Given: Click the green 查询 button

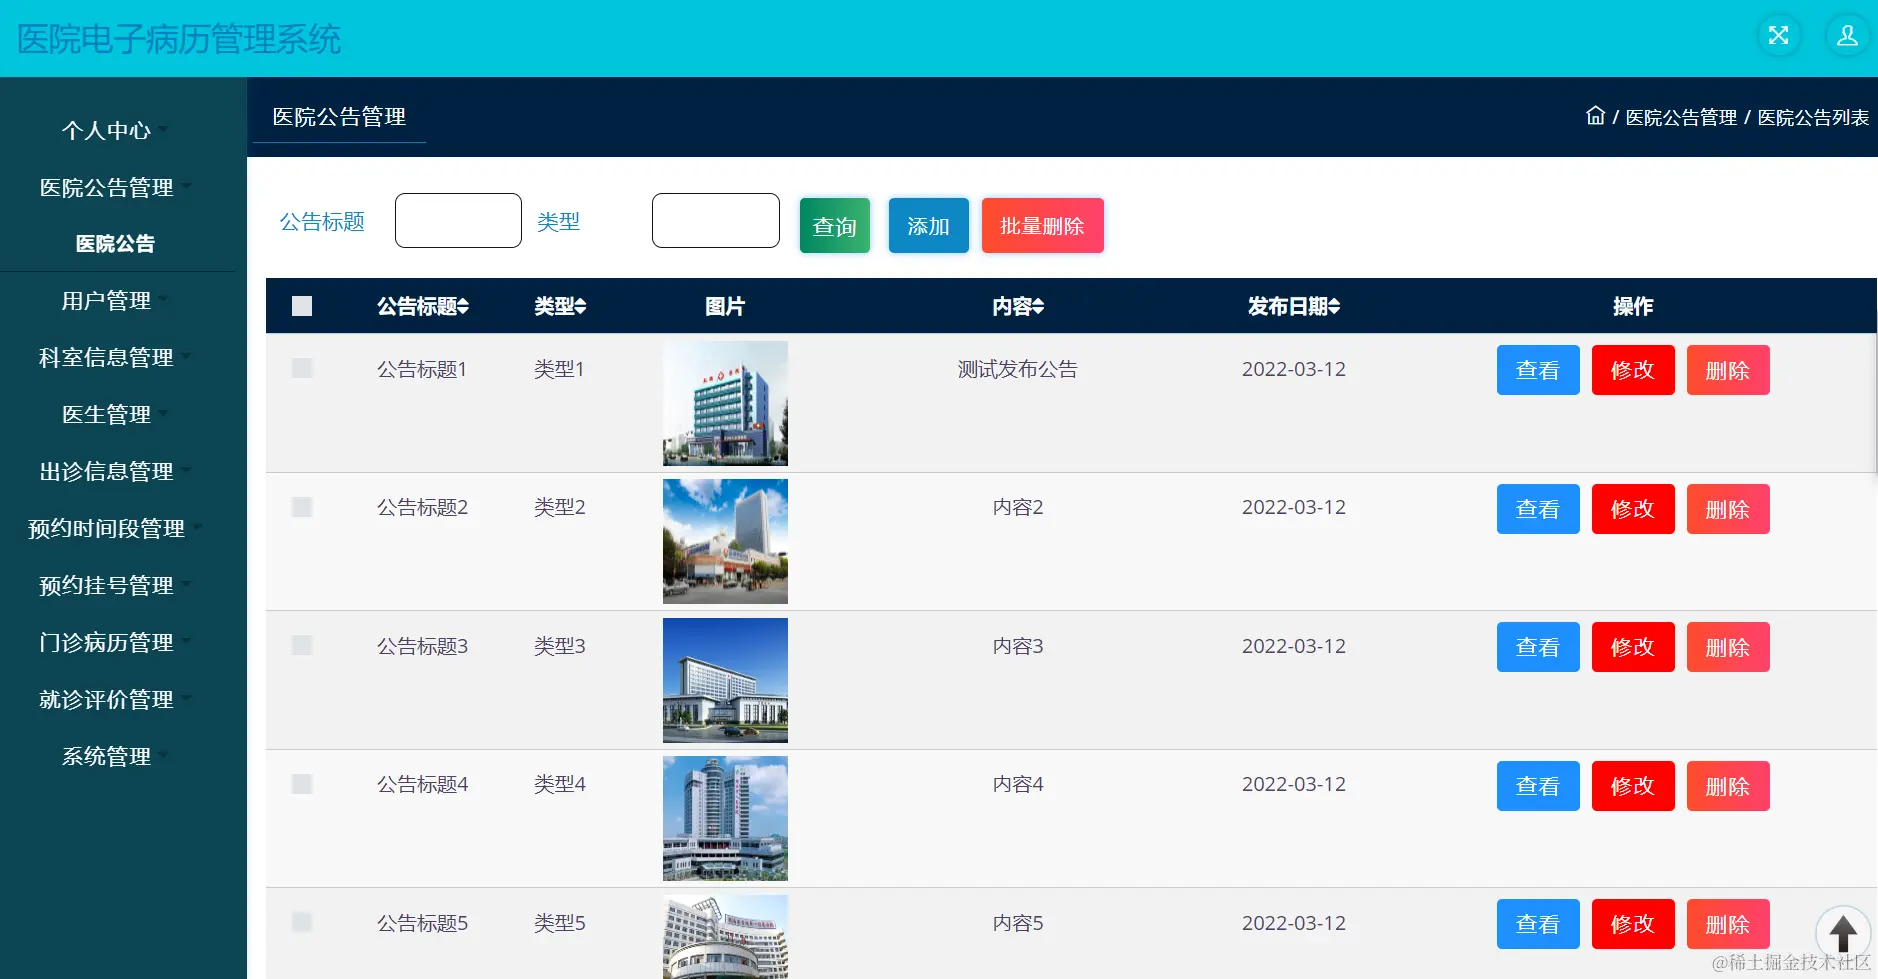Looking at the screenshot, I should (x=835, y=225).
